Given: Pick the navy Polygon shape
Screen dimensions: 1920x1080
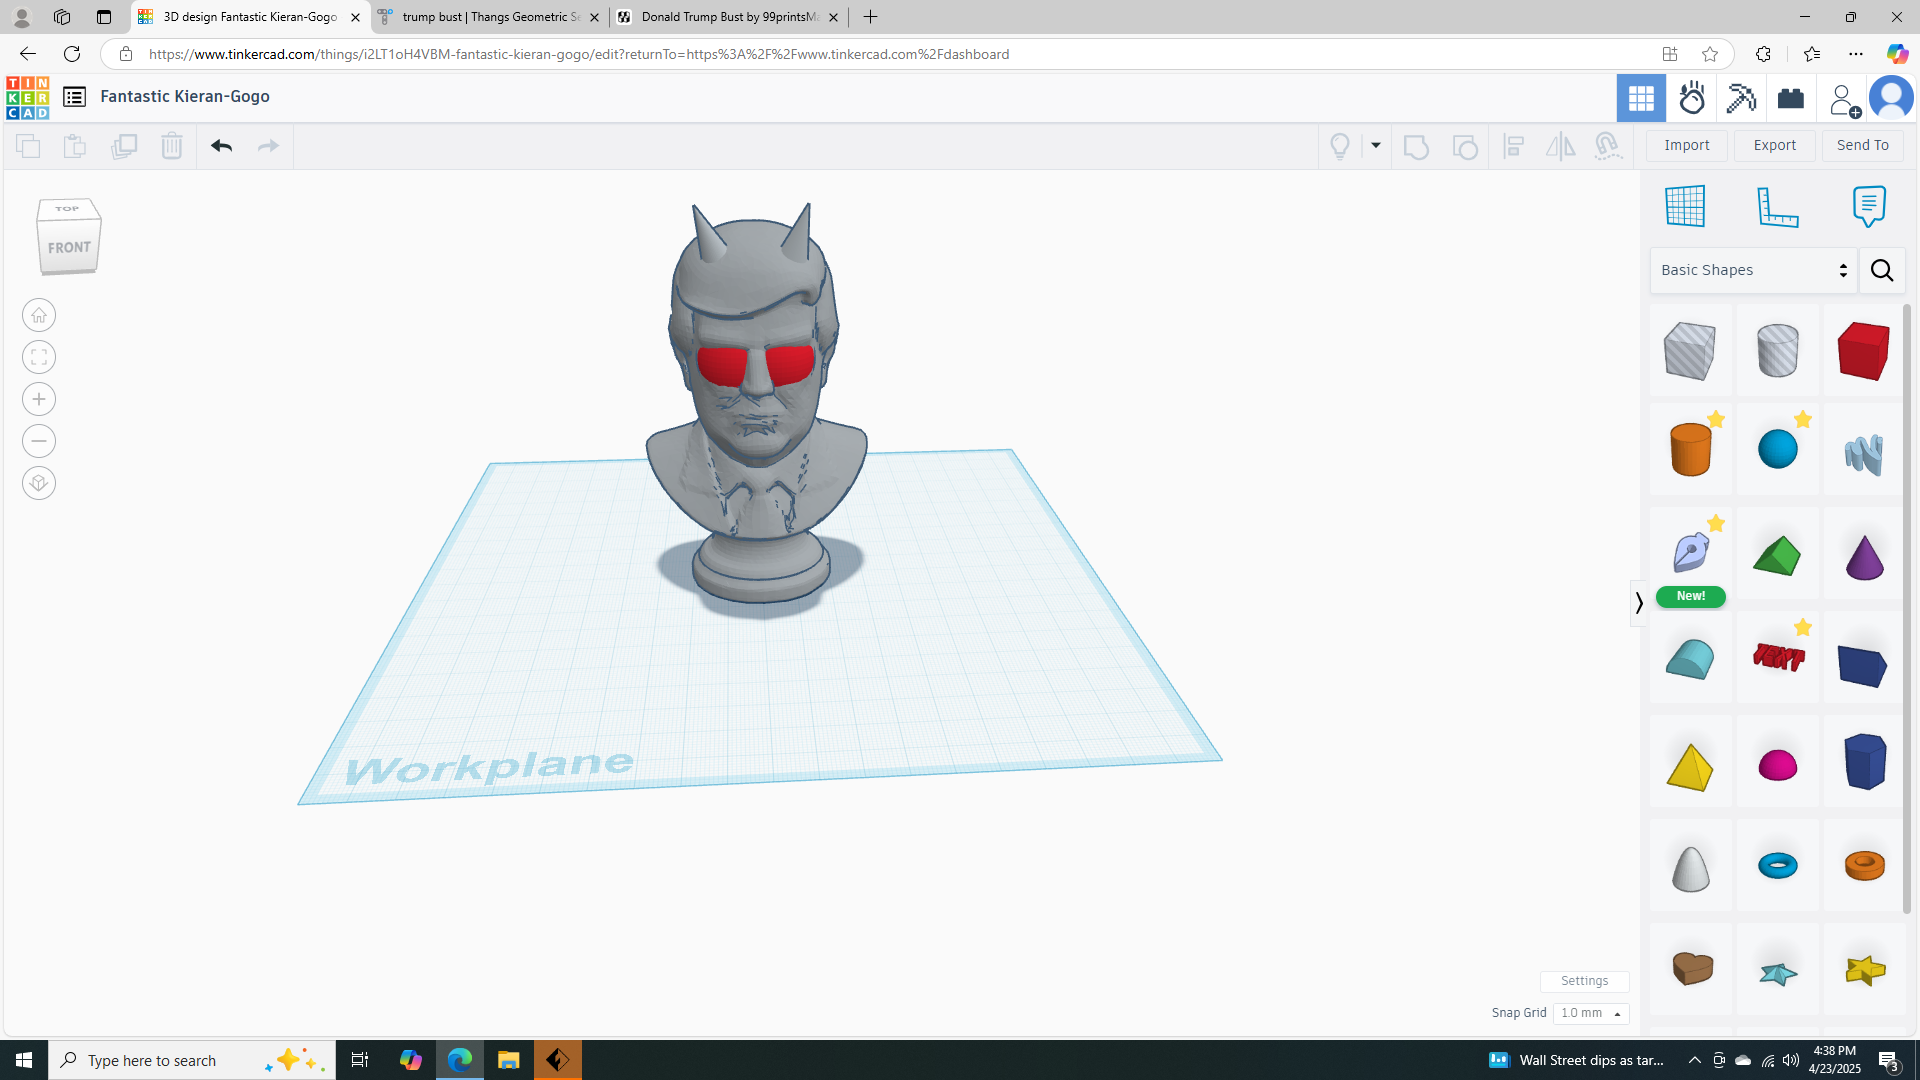Looking at the screenshot, I should (x=1863, y=761).
